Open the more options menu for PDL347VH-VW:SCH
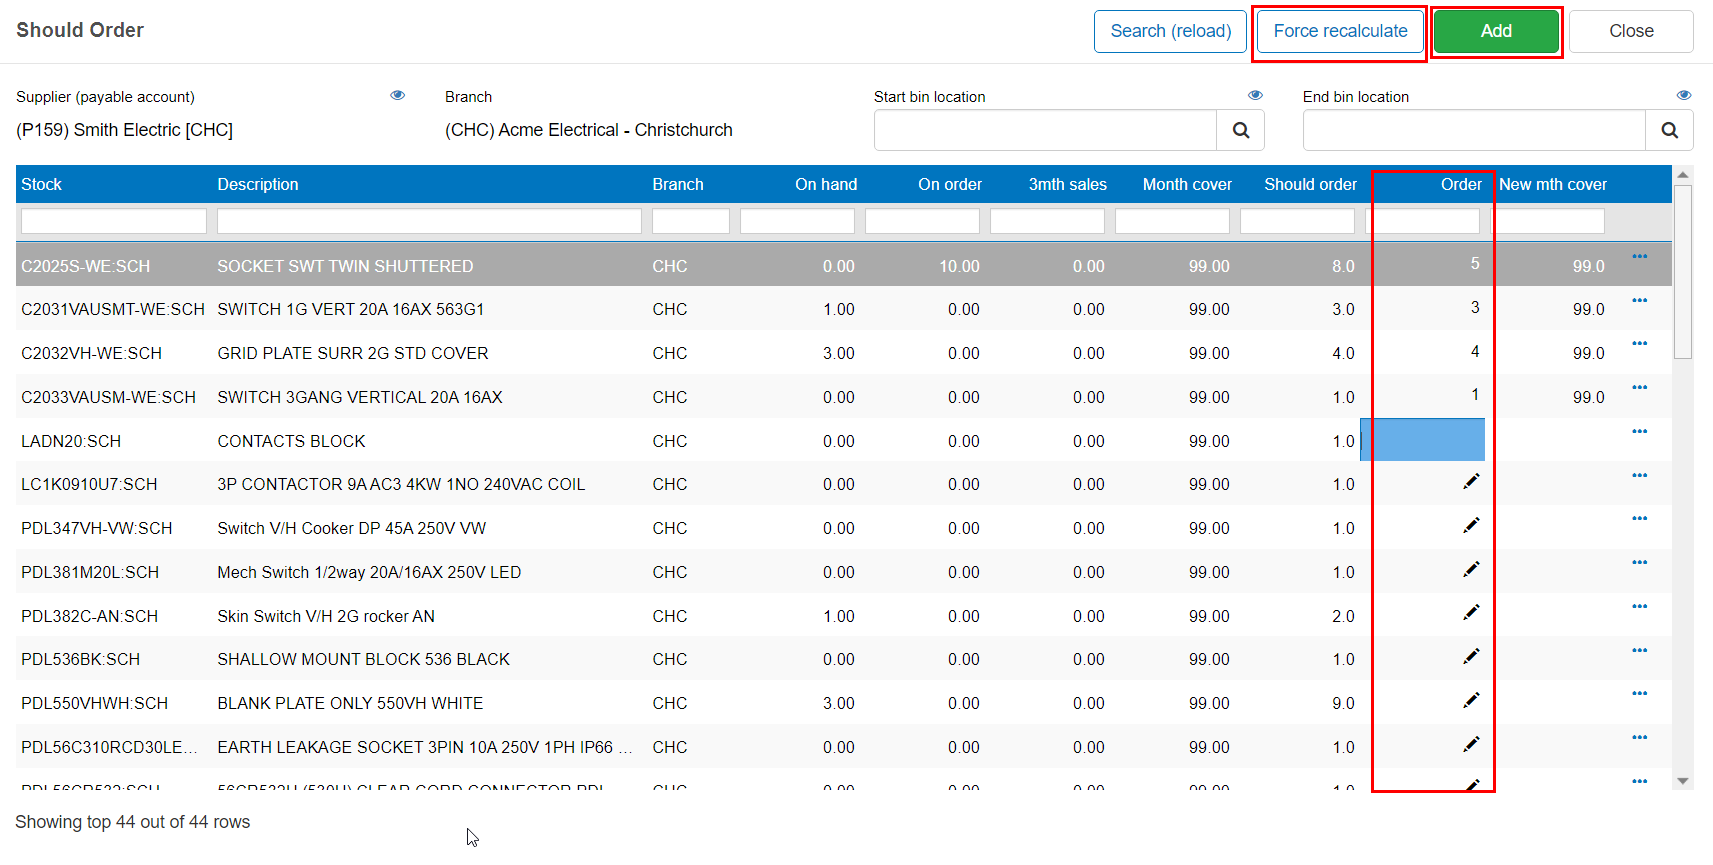1713x865 pixels. 1640,519
